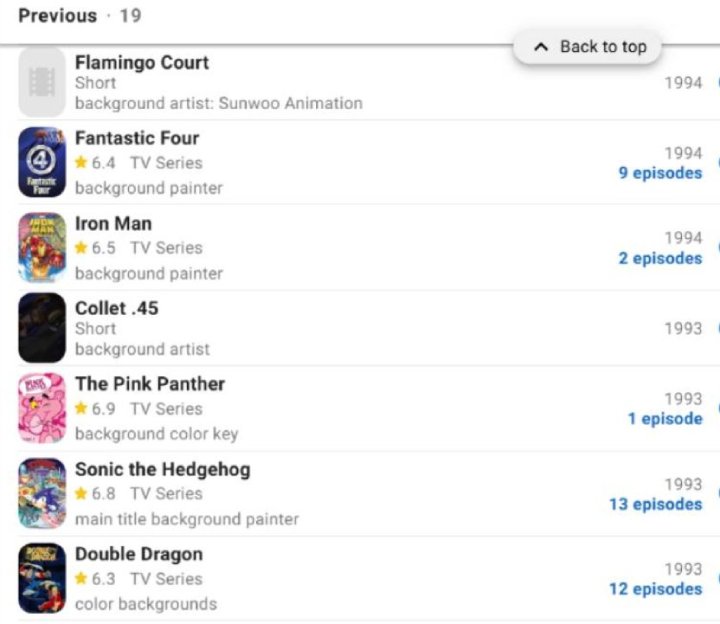720x624 pixels.
Task: Open the Sonic the Hedgehog title link
Action: point(163,470)
